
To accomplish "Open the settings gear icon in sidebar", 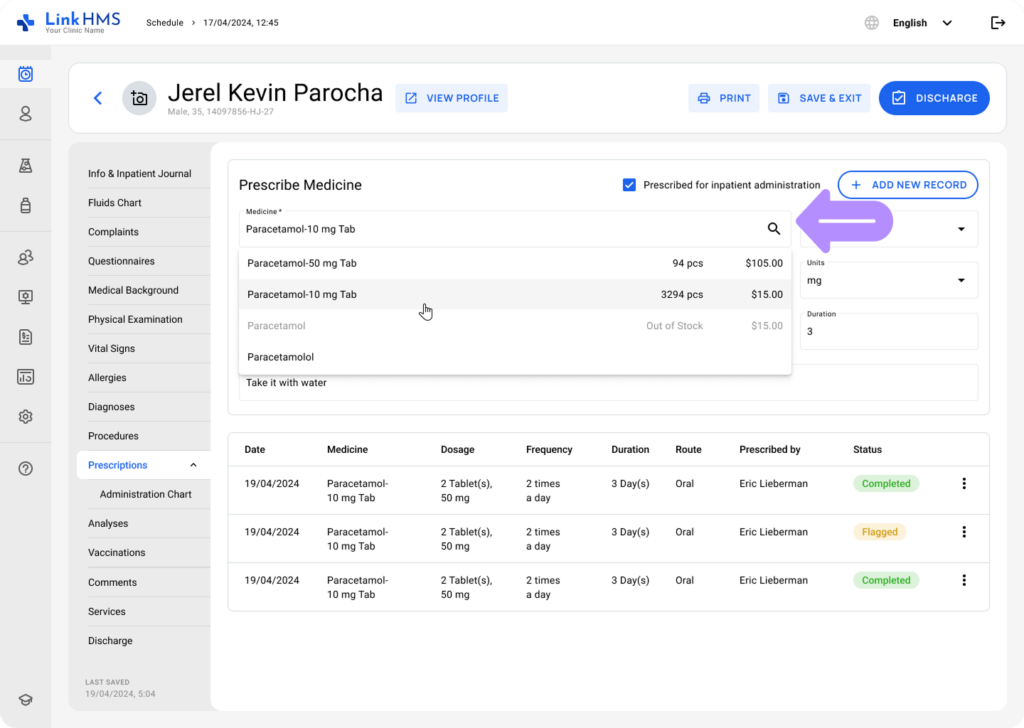I will click(x=26, y=417).
